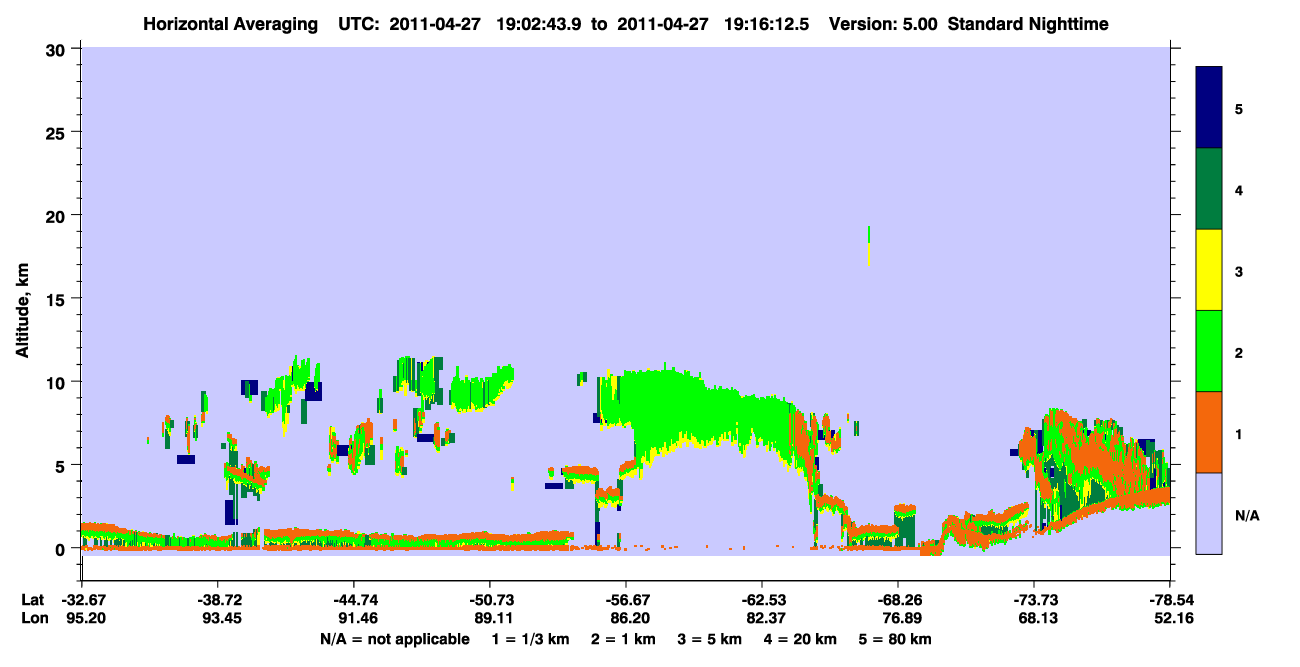
Task: Click the 'Lon' row label
Action: pos(34,619)
